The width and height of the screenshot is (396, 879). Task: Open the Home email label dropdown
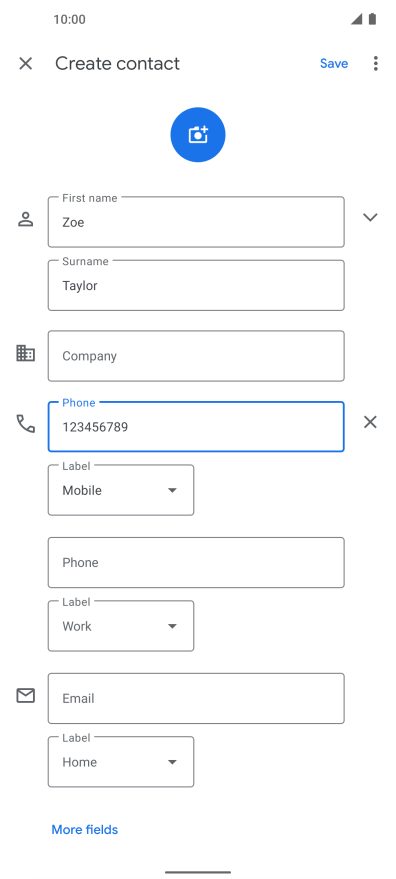tap(121, 762)
